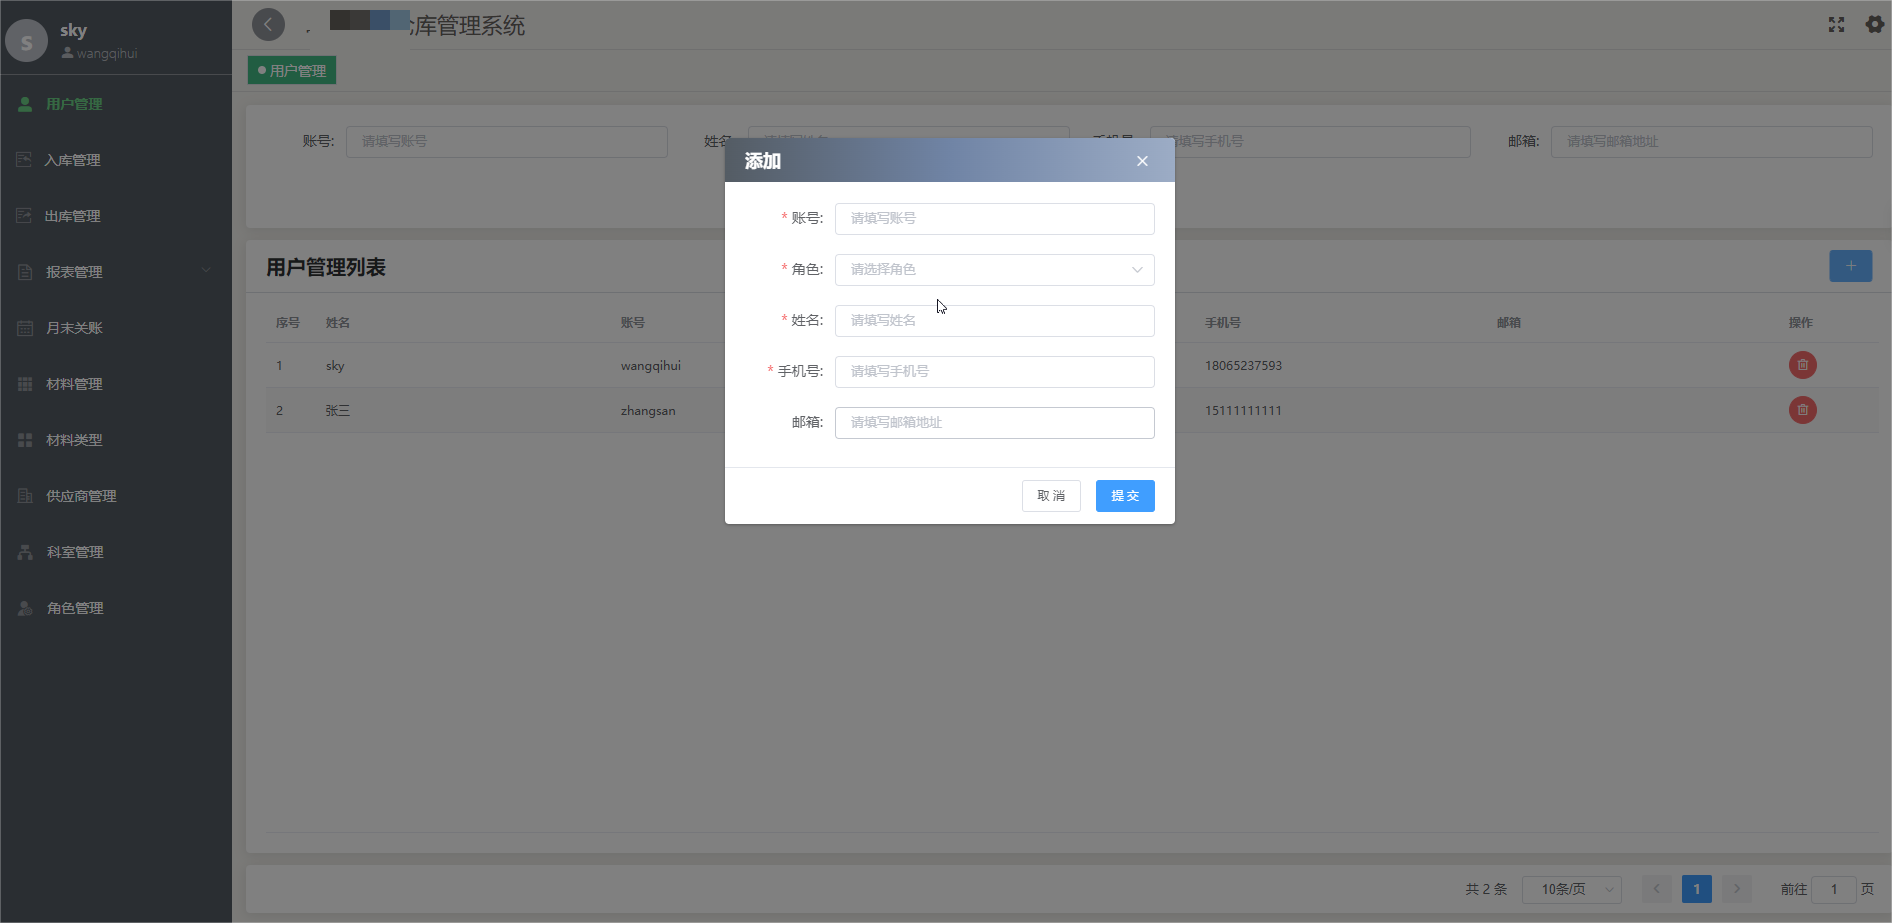Image resolution: width=1892 pixels, height=923 pixels.
Task: Toggle fullscreen mode icon
Action: (x=1836, y=24)
